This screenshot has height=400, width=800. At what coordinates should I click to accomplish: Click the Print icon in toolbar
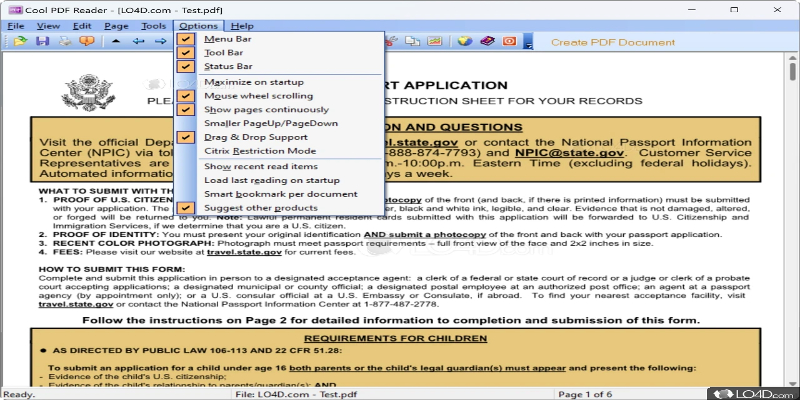coord(64,42)
